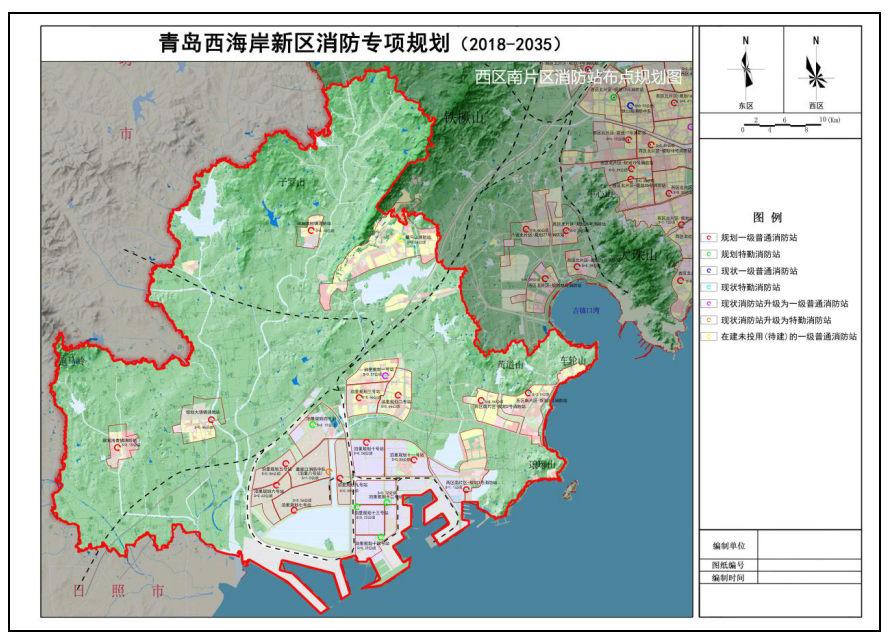Click the yellow 在建未投用 station legend swatch

pos(709,337)
